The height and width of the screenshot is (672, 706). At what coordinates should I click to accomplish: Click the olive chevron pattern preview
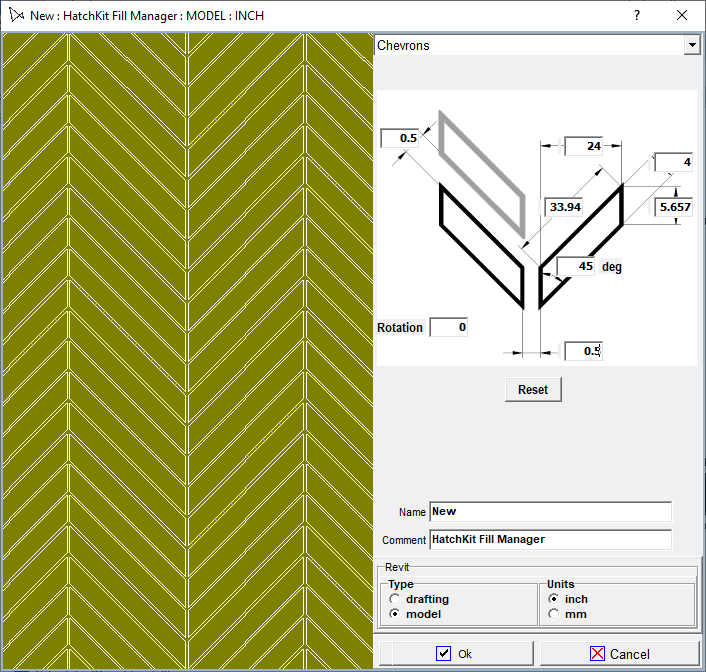[187, 350]
